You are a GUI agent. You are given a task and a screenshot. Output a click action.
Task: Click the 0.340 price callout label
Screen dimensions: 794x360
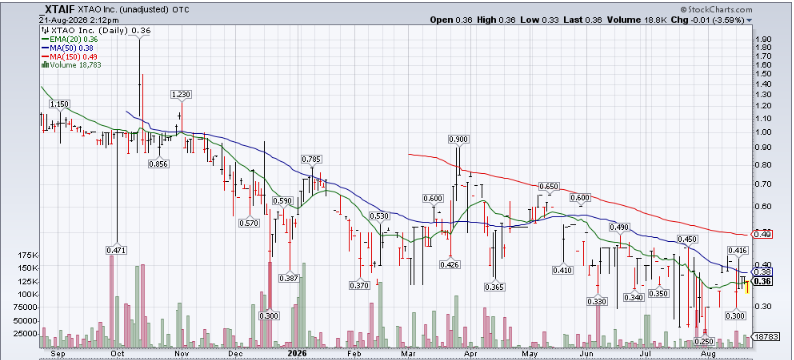click(x=634, y=297)
